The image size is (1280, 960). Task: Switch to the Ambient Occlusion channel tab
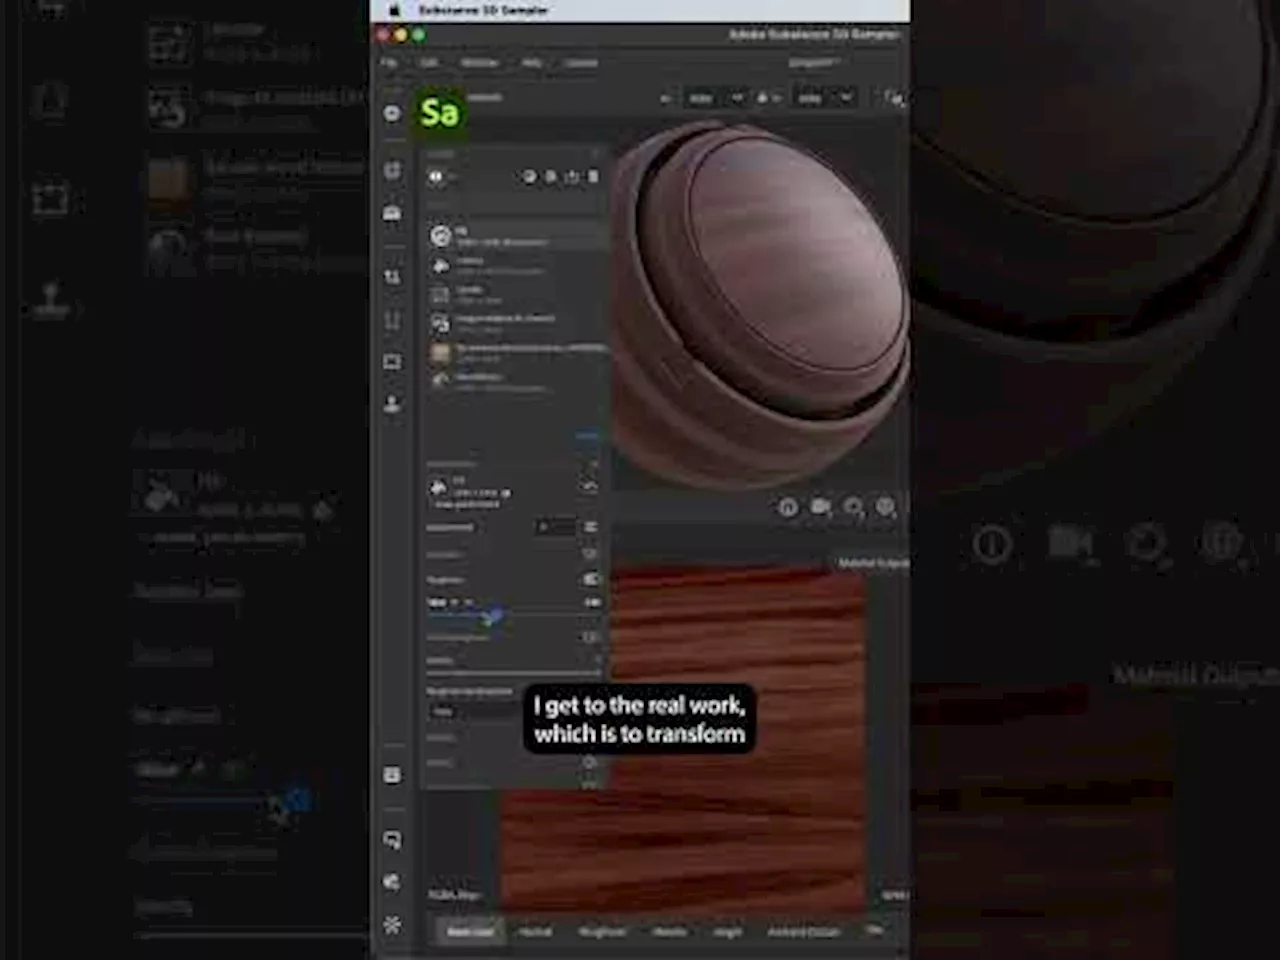[804, 932]
